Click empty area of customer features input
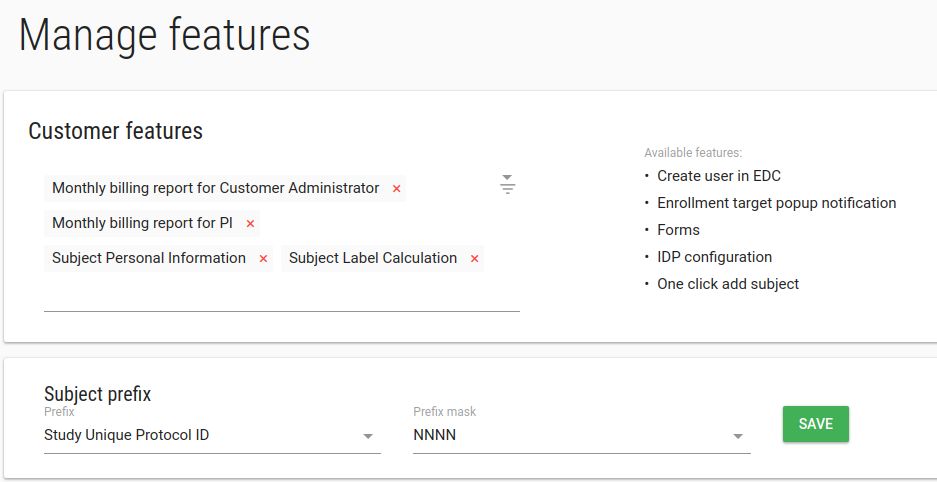Screen dimensions: 937x482 [x=281, y=293]
